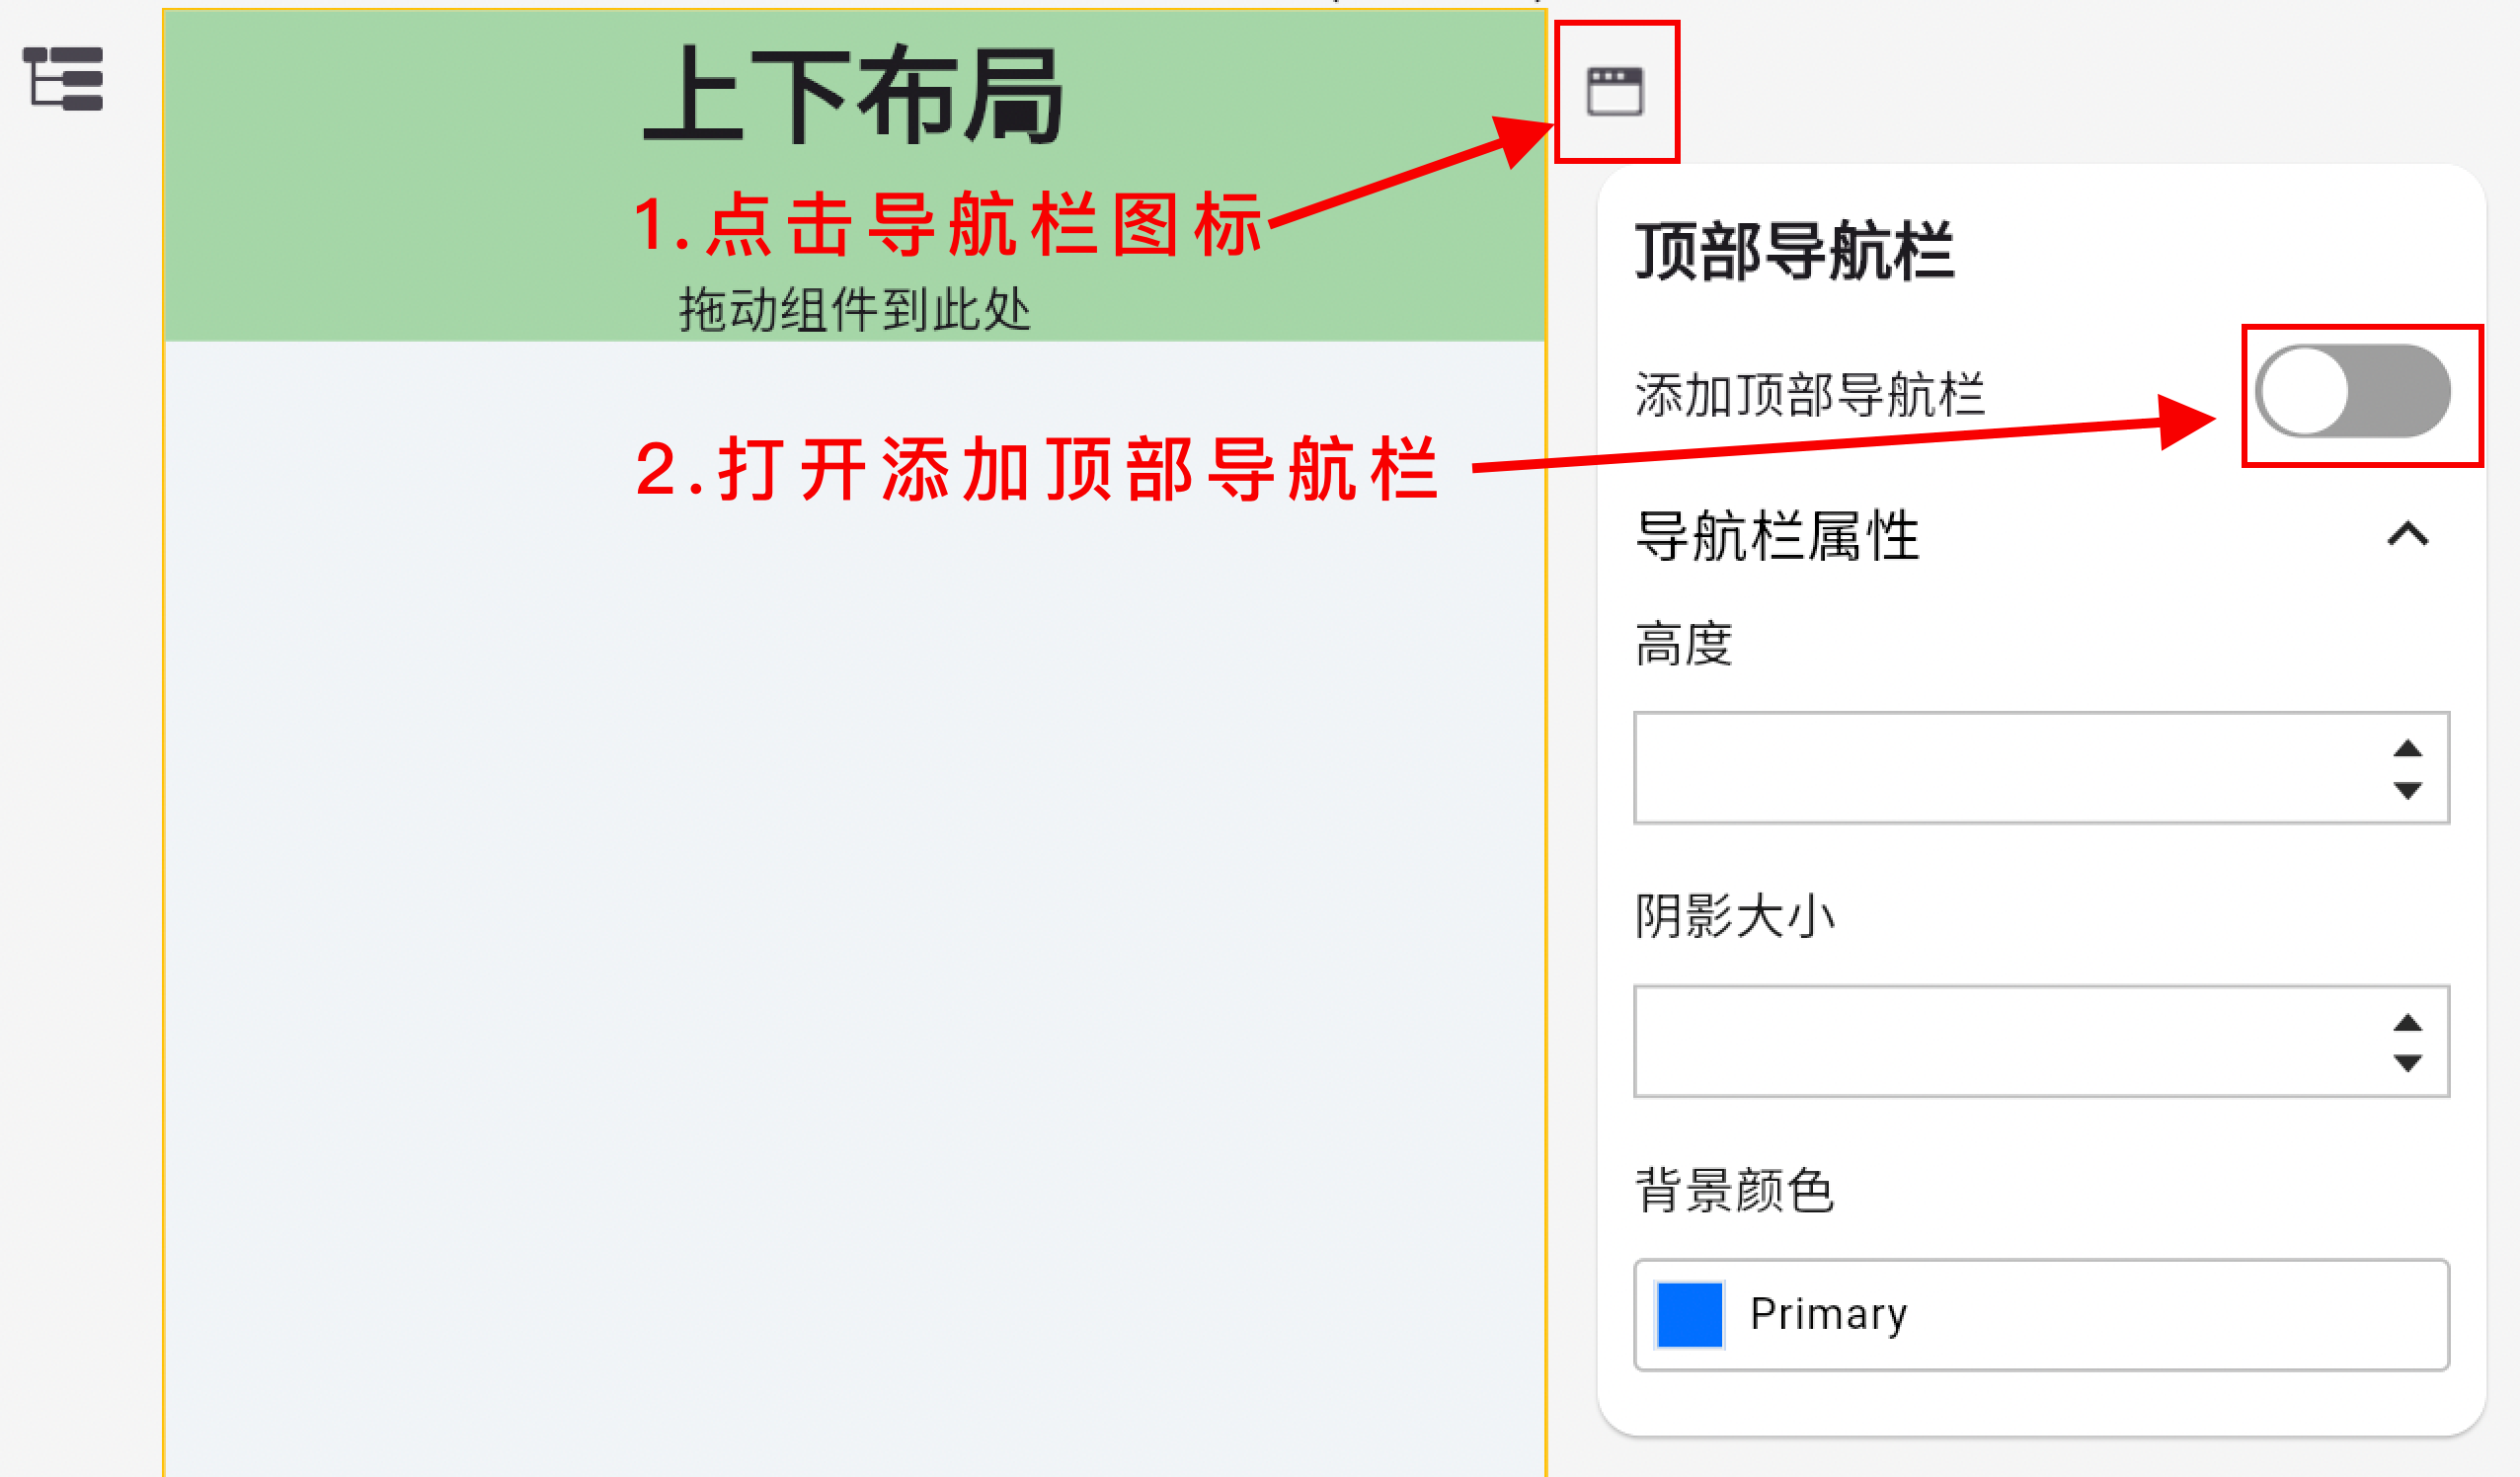Enable the 添加顶部导航栏 switch
Image resolution: width=2520 pixels, height=1477 pixels.
click(2352, 391)
